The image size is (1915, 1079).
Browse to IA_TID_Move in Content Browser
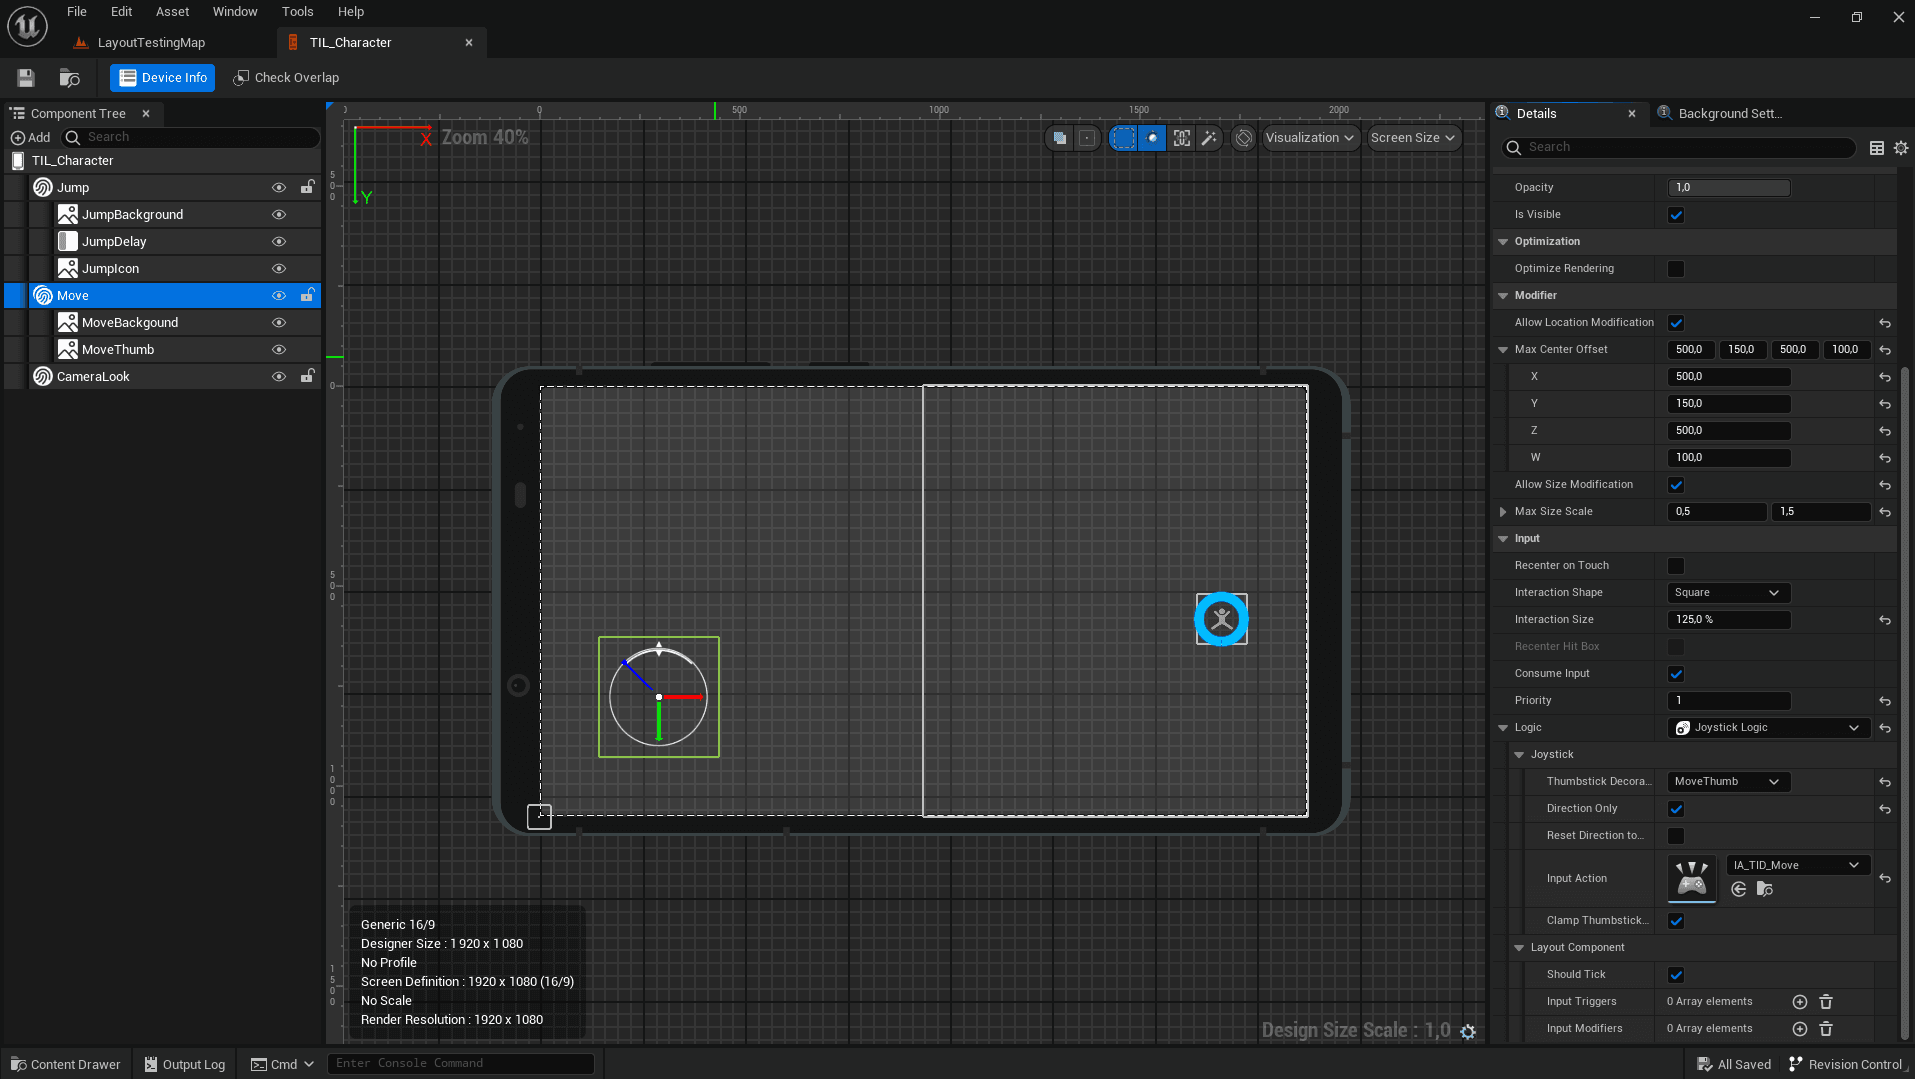click(x=1765, y=890)
